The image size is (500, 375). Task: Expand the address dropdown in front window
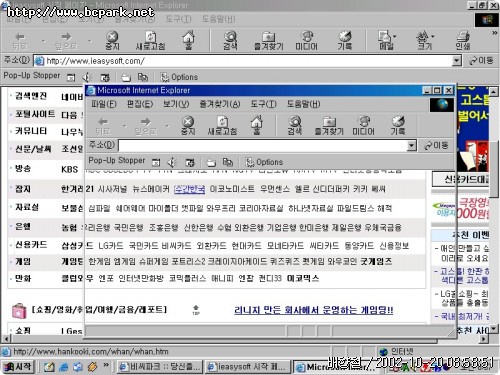pyautogui.click(x=412, y=146)
